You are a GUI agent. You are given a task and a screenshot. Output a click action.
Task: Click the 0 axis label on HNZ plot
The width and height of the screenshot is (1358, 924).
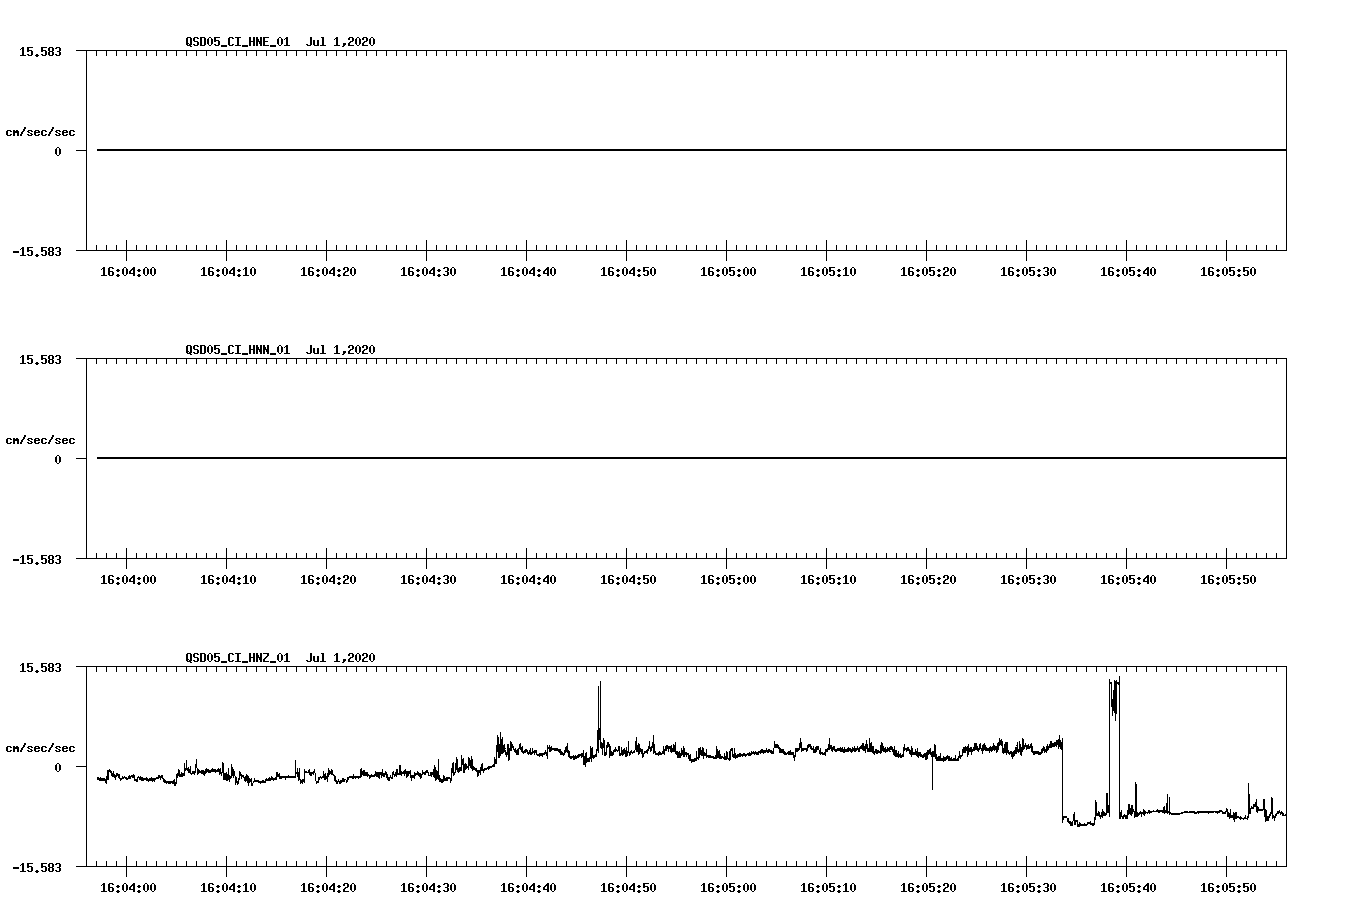pyautogui.click(x=58, y=768)
